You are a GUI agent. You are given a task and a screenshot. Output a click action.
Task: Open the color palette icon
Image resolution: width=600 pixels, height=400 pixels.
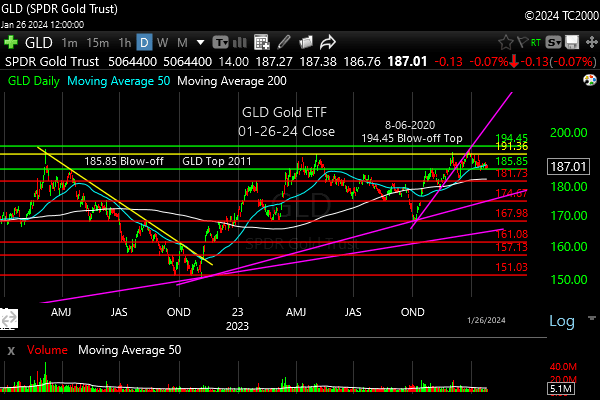pyautogui.click(x=590, y=80)
